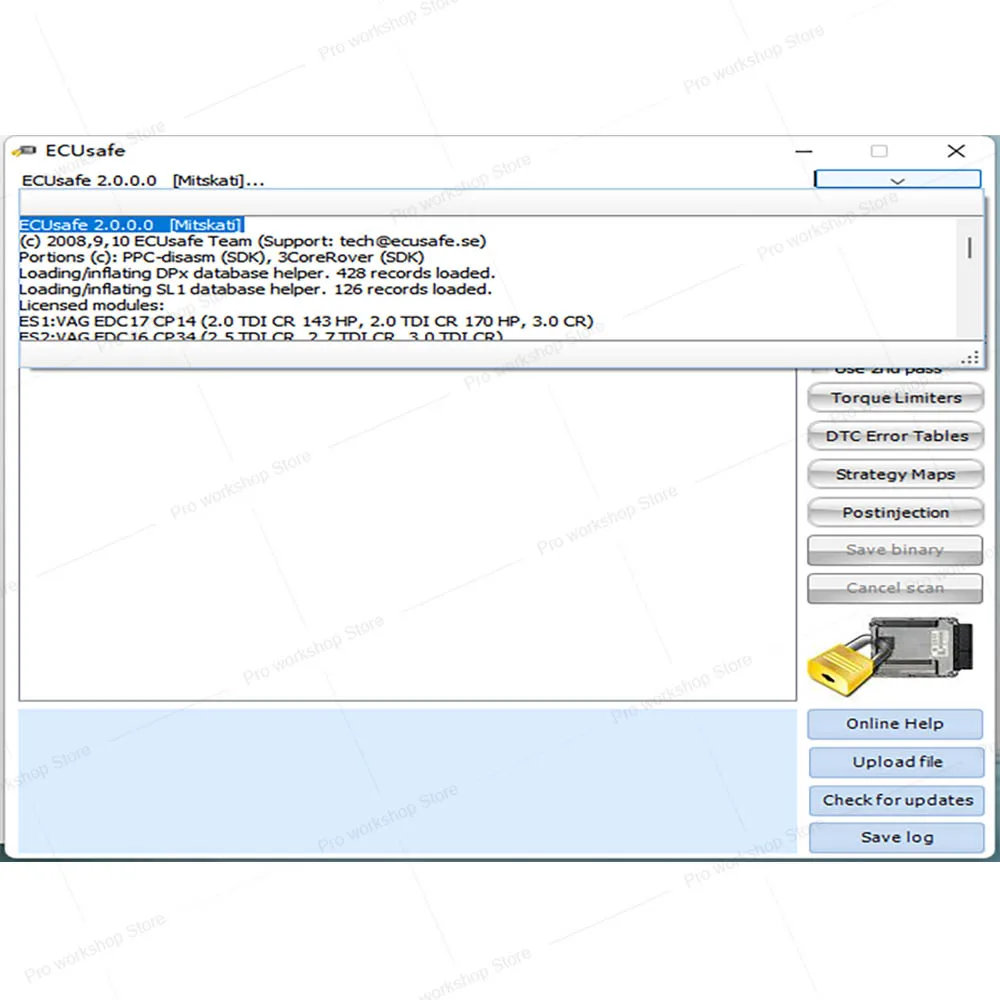Click DTC Error Tables button
Screen dimensions: 1000x1000
895,436
